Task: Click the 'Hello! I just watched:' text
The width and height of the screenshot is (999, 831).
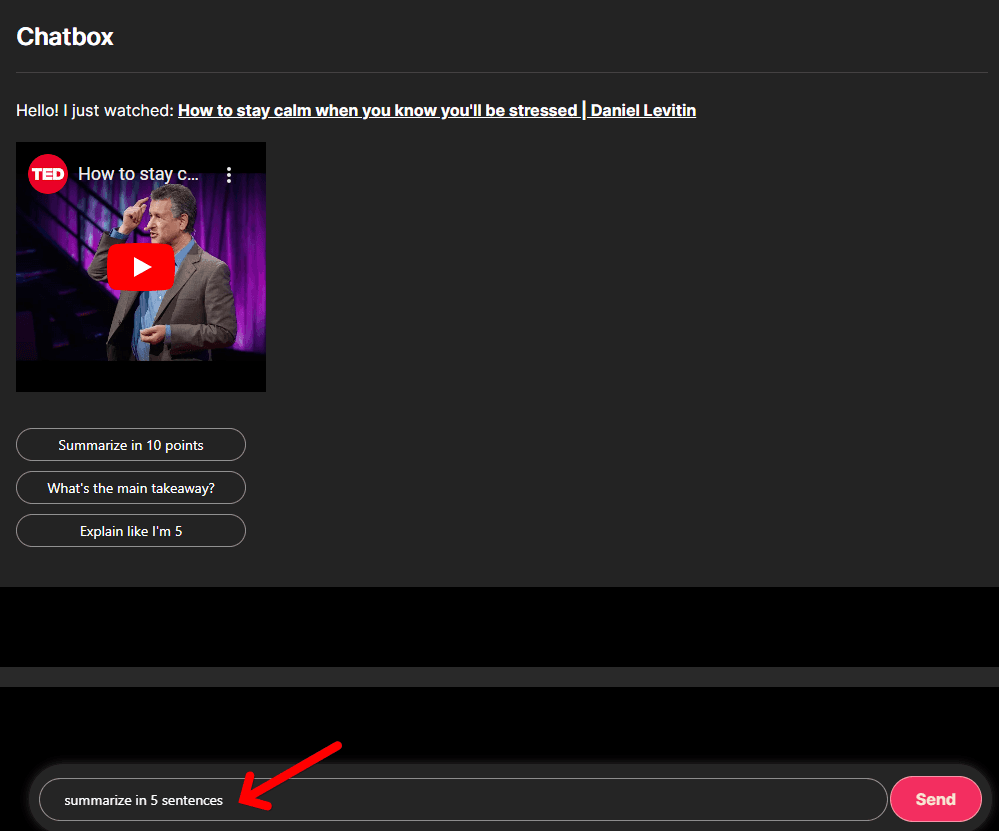Action: point(95,110)
